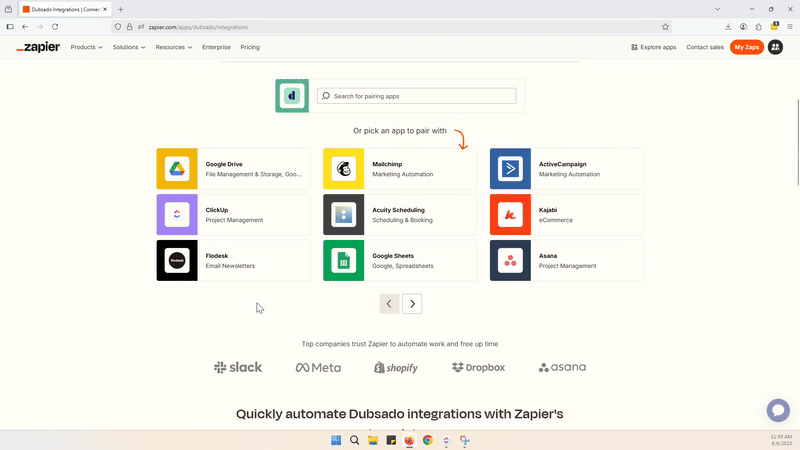Open Explore apps
Image resolution: width=800 pixels, height=450 pixels.
click(x=654, y=47)
